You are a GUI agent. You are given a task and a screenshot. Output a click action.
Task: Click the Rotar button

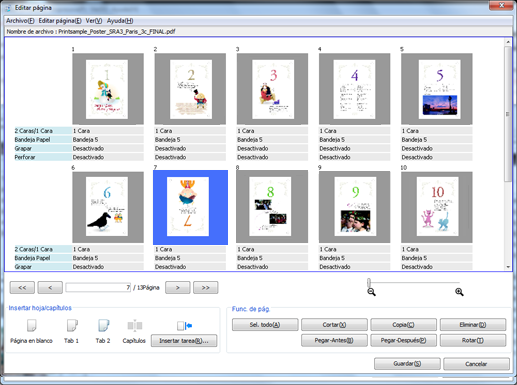coord(473,340)
